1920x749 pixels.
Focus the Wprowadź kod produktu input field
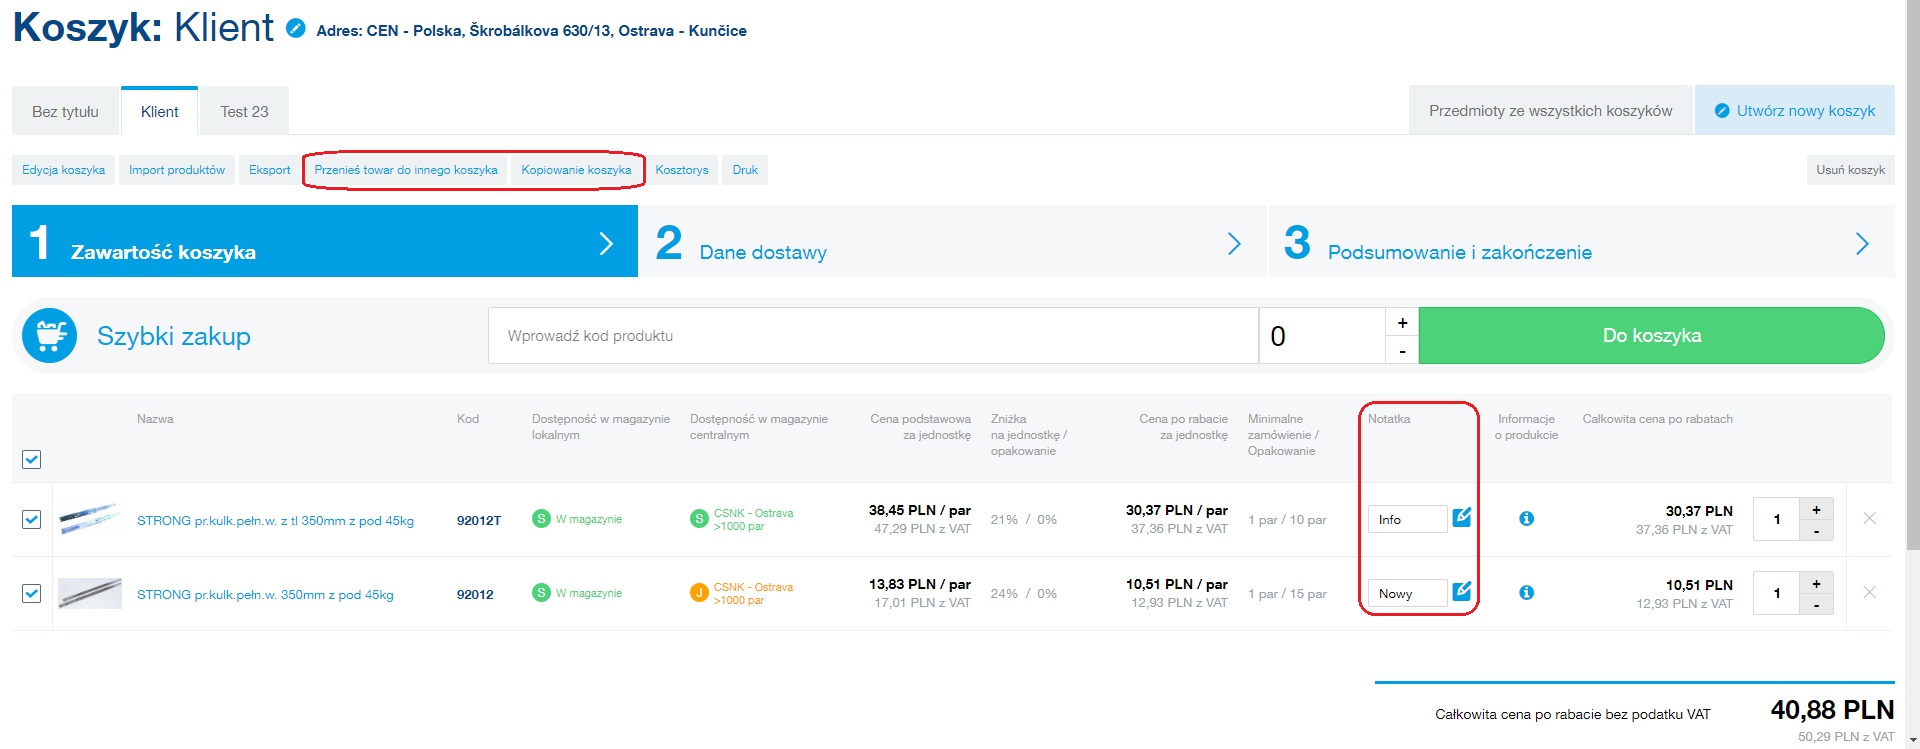[872, 336]
